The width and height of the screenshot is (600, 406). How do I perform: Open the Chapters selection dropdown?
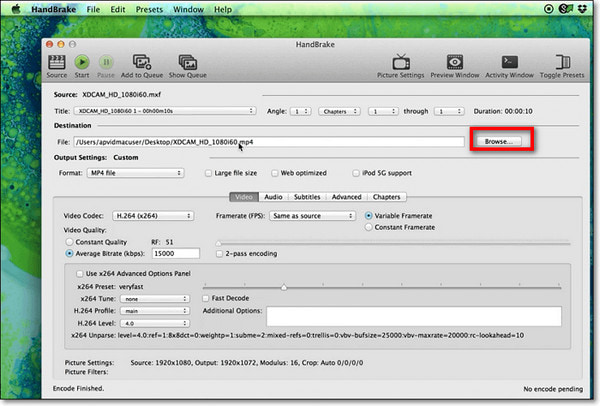(x=339, y=111)
